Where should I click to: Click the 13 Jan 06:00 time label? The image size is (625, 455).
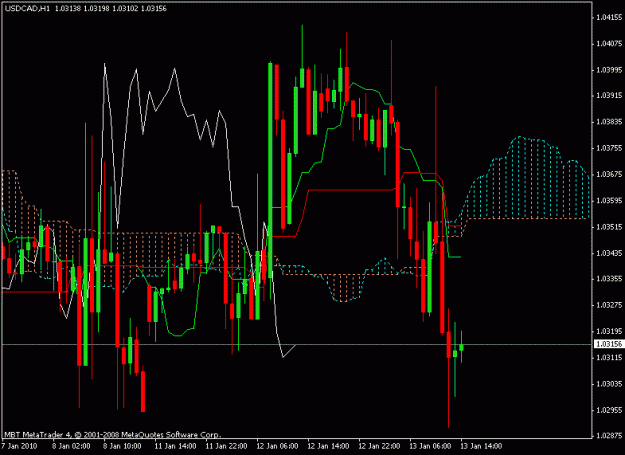430,446
